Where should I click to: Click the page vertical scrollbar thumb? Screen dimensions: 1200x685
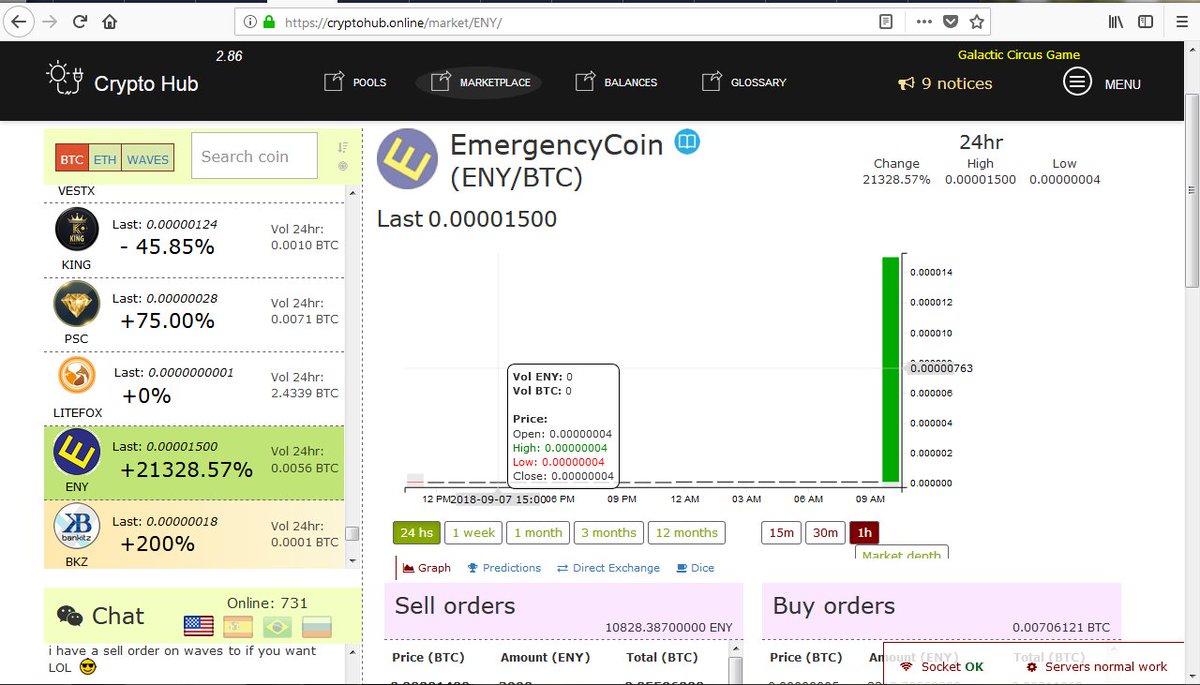tap(1191, 189)
